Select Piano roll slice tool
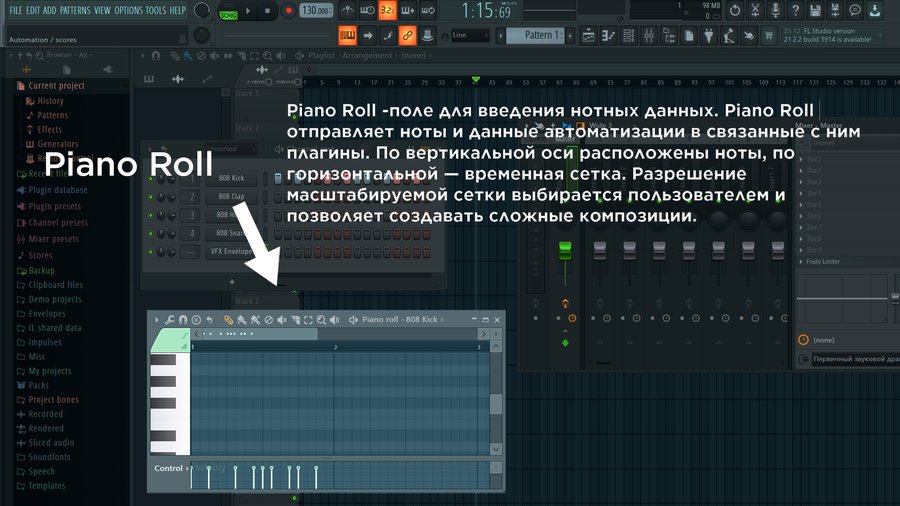The image size is (900, 506). tap(295, 320)
